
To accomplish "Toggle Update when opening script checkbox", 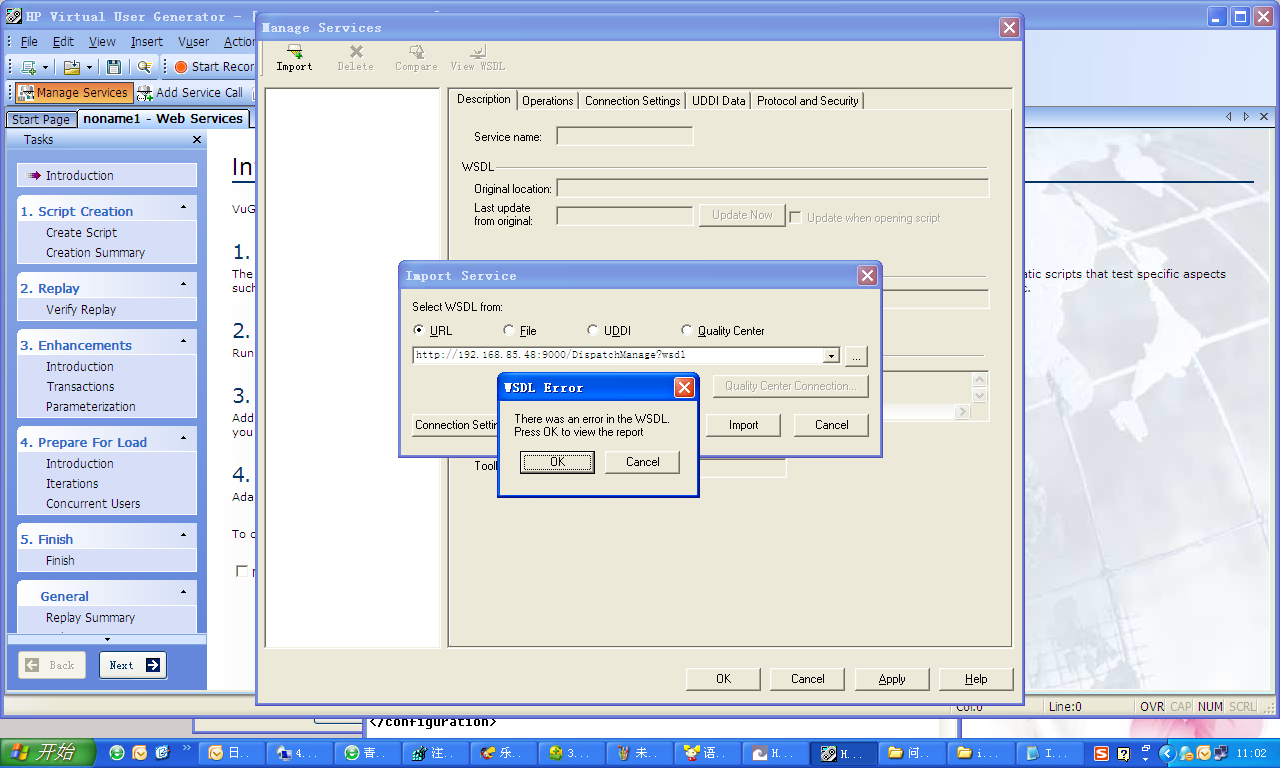I will click(796, 217).
